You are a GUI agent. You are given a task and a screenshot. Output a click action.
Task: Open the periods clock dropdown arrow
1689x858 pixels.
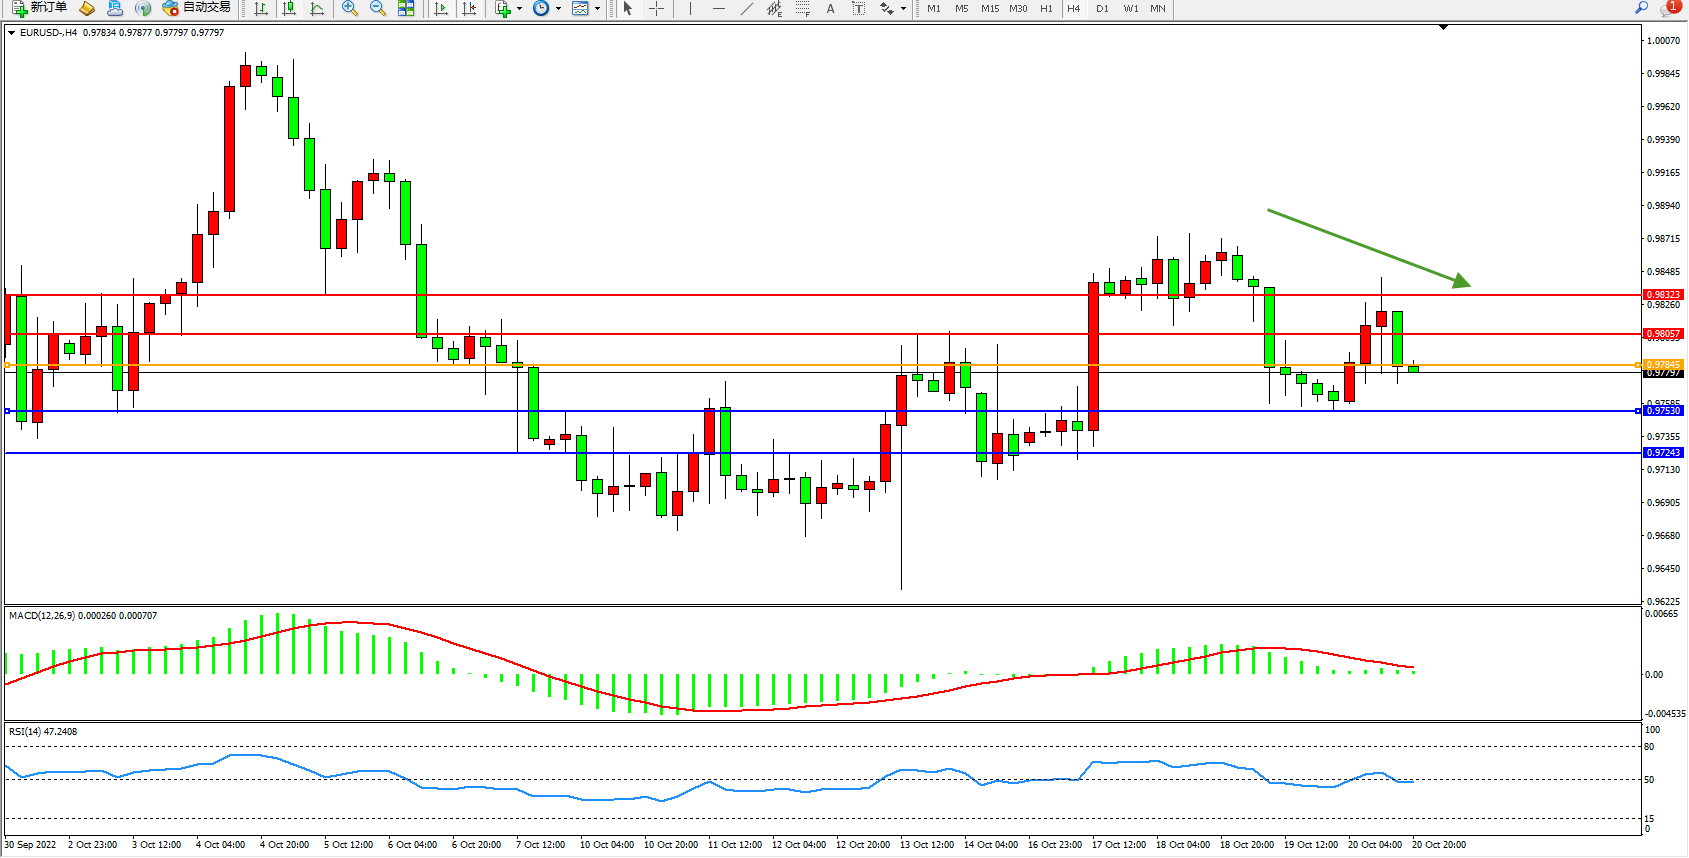coord(558,9)
